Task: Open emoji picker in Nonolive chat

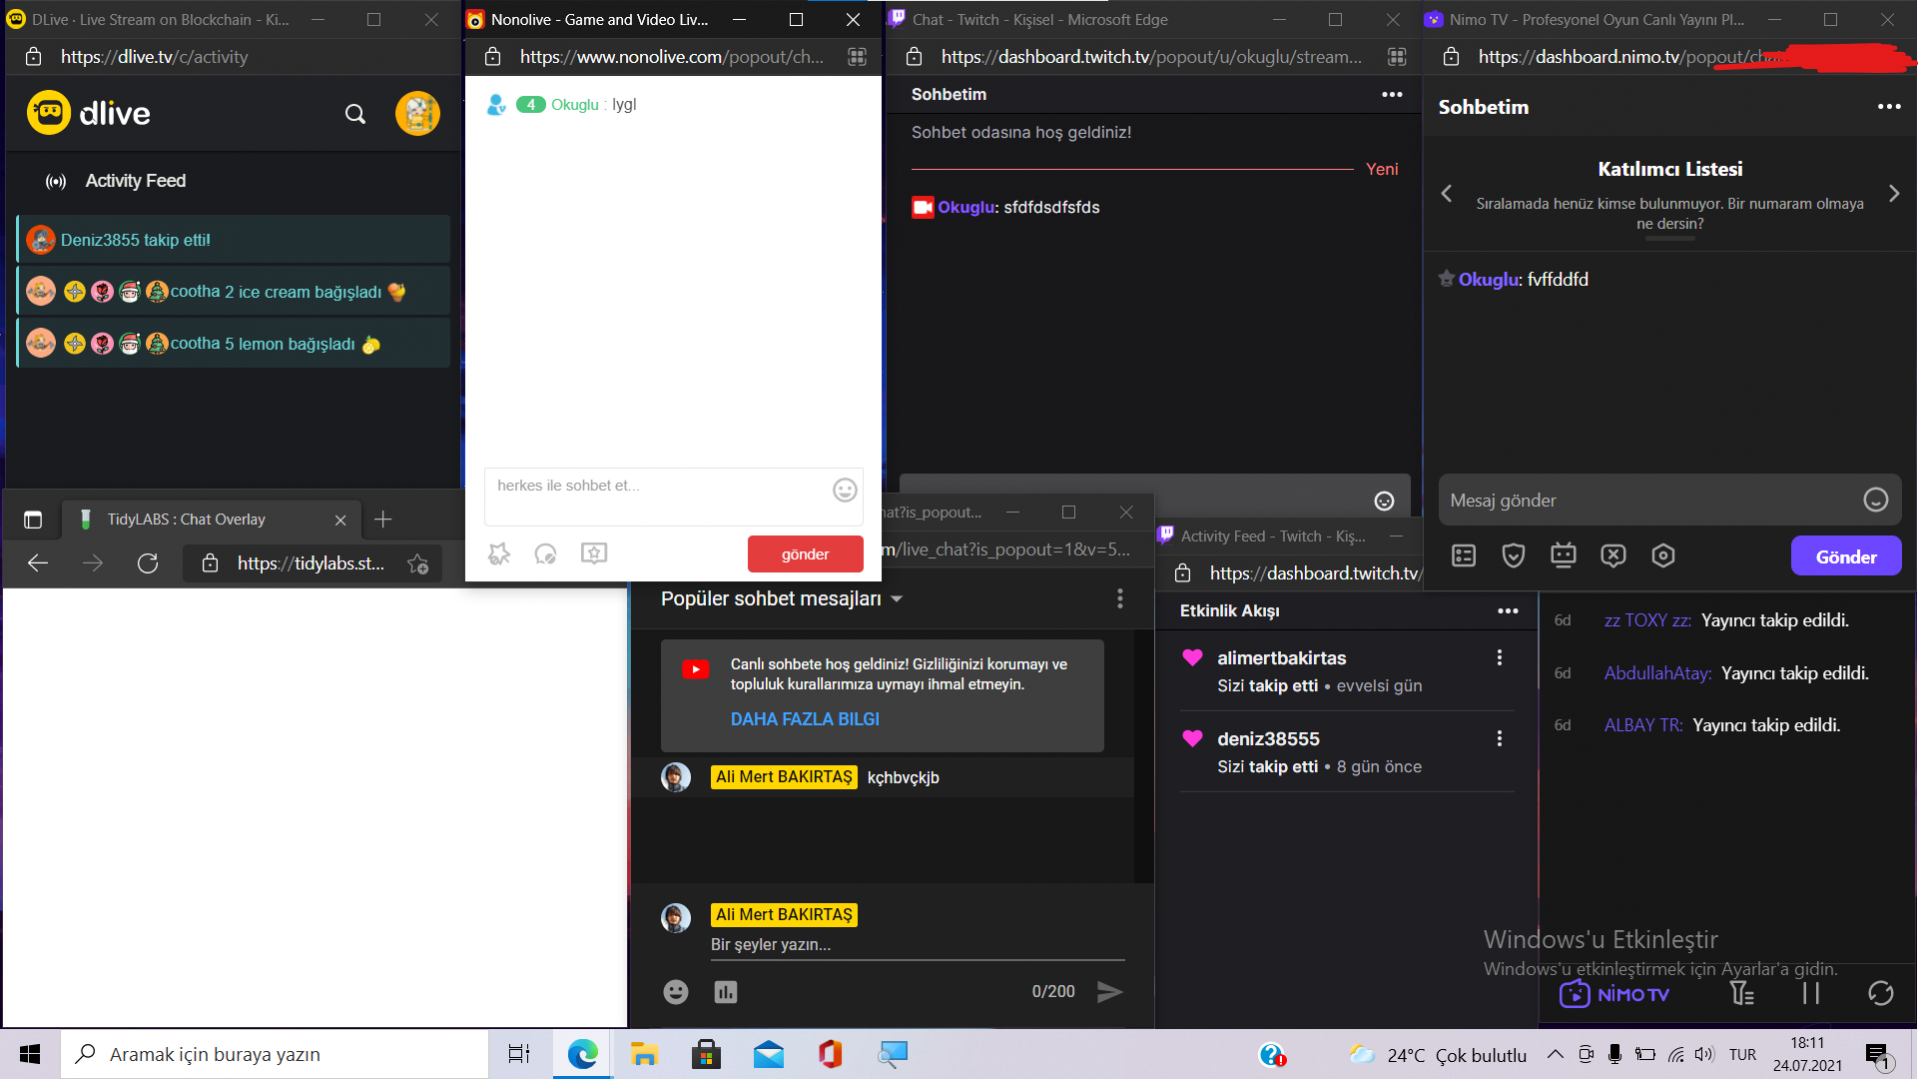Action: (845, 489)
